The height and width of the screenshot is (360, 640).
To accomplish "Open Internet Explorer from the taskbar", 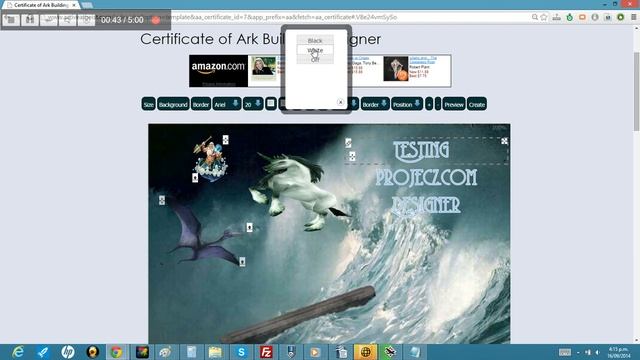I will point(18,352).
